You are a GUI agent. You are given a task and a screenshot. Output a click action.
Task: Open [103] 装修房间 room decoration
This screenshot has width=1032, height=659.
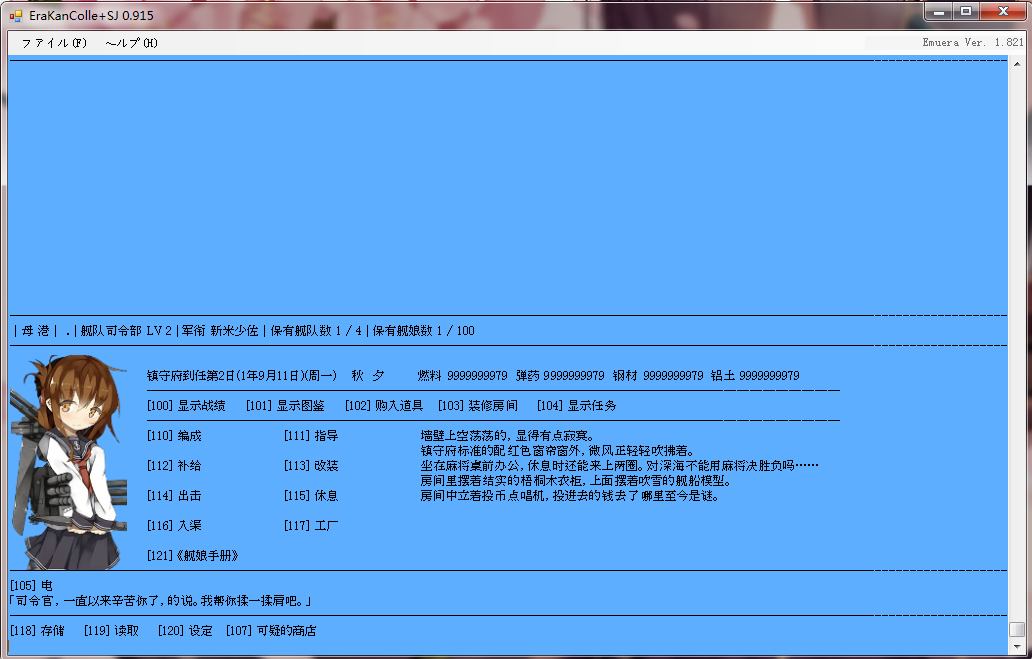[478, 406]
